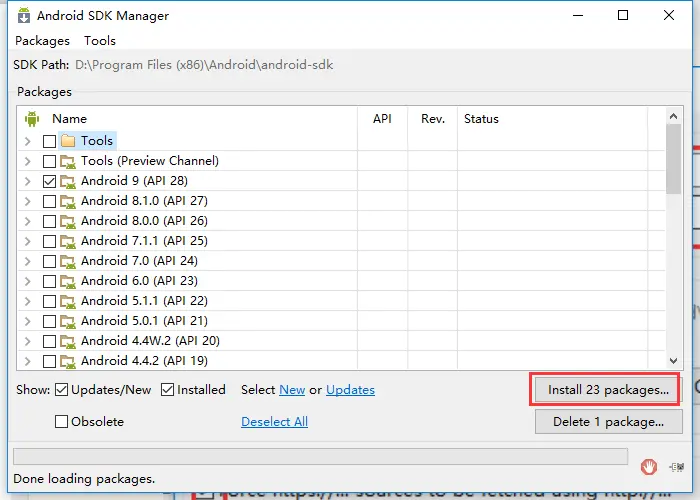The width and height of the screenshot is (700, 500).
Task: Click the package list scrollbar thumb
Action: [673, 159]
